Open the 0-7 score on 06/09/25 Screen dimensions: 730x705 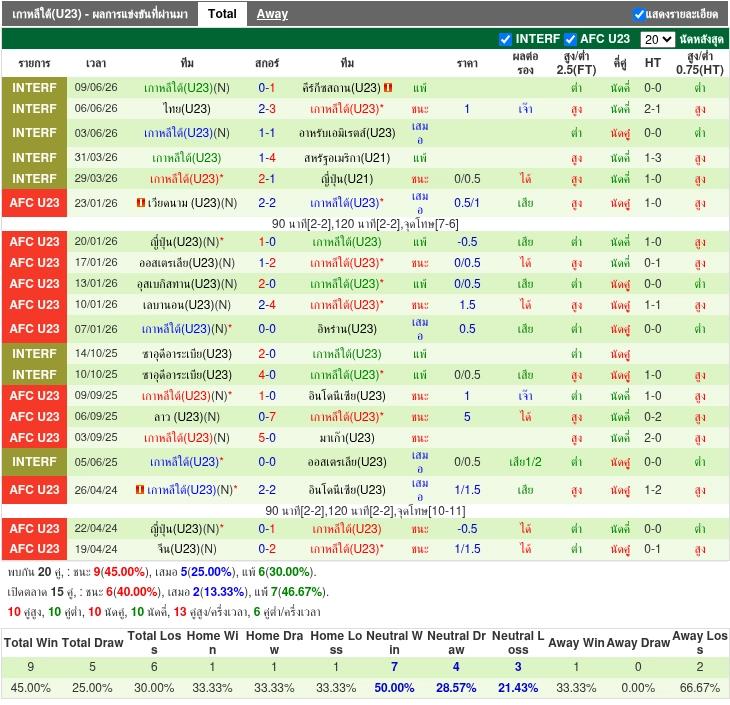coord(267,416)
